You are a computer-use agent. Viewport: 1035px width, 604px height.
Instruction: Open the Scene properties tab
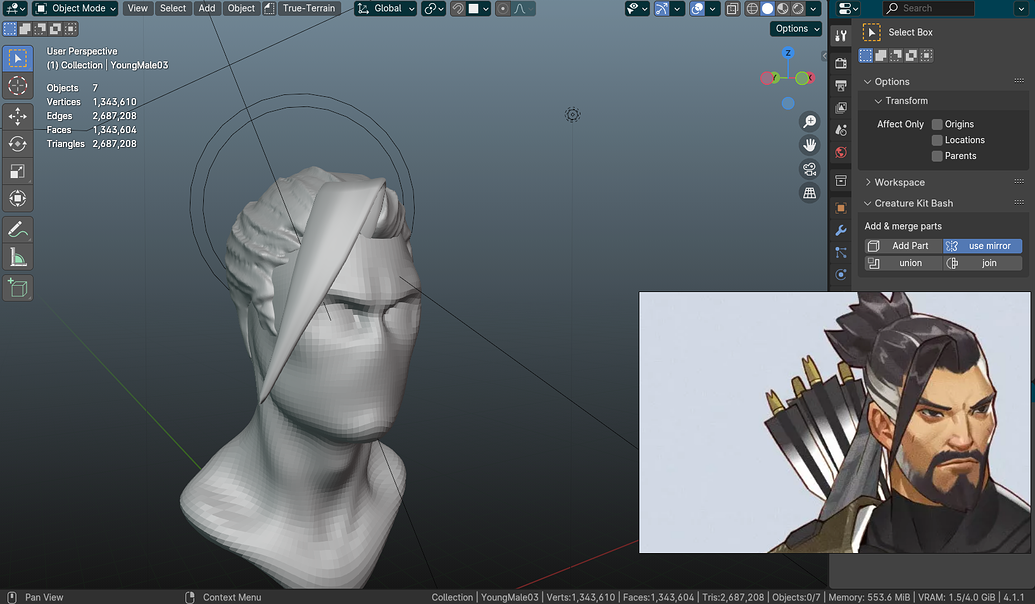pos(840,130)
